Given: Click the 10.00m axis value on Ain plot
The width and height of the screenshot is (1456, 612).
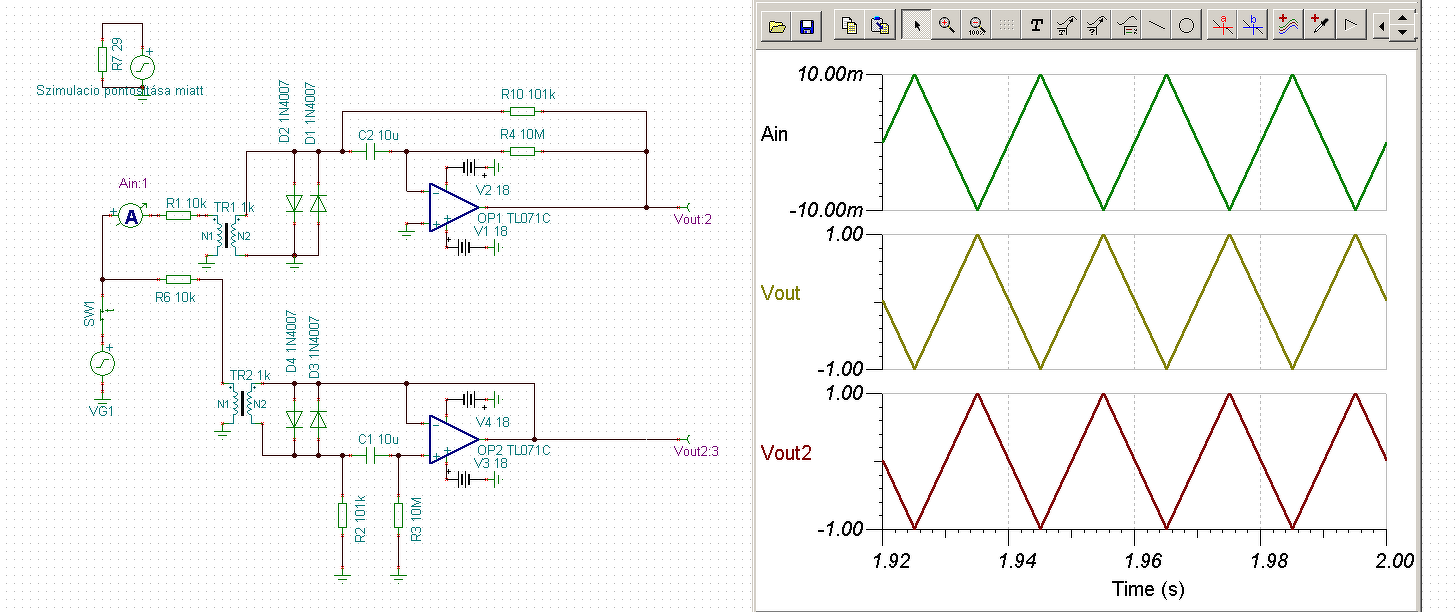Looking at the screenshot, I should 832,75.
